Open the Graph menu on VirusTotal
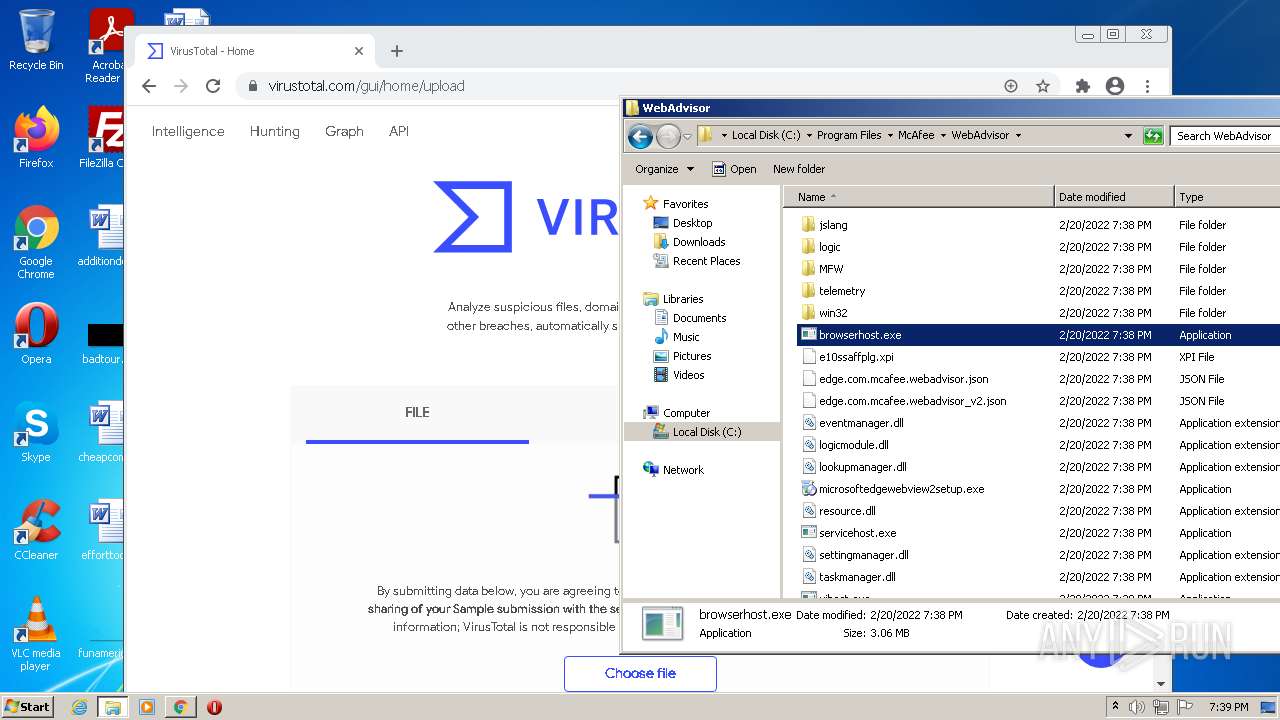Screen dimensions: 1280x720 (344, 131)
